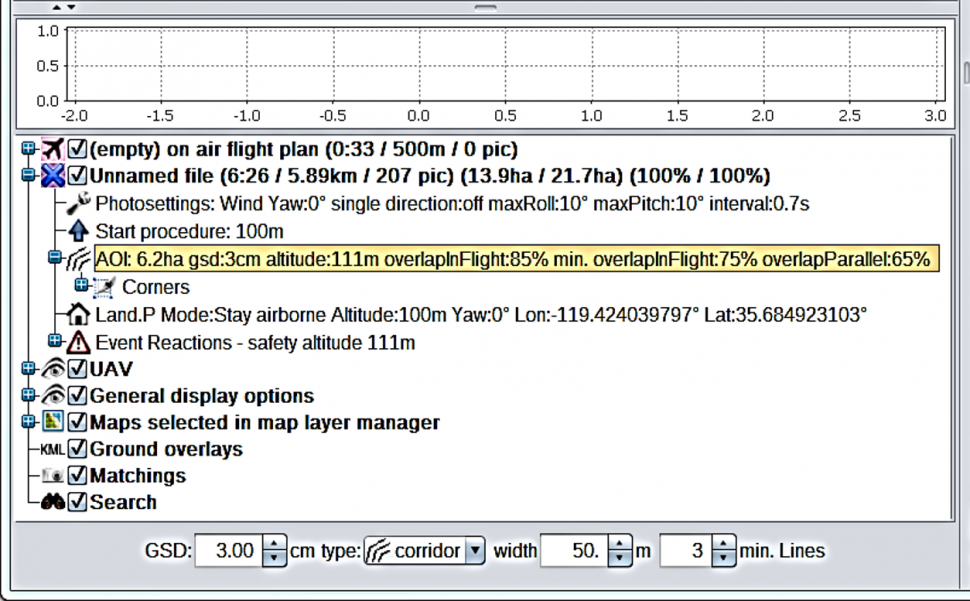
Task: Increase GSD value with up arrow
Action: [274, 544]
